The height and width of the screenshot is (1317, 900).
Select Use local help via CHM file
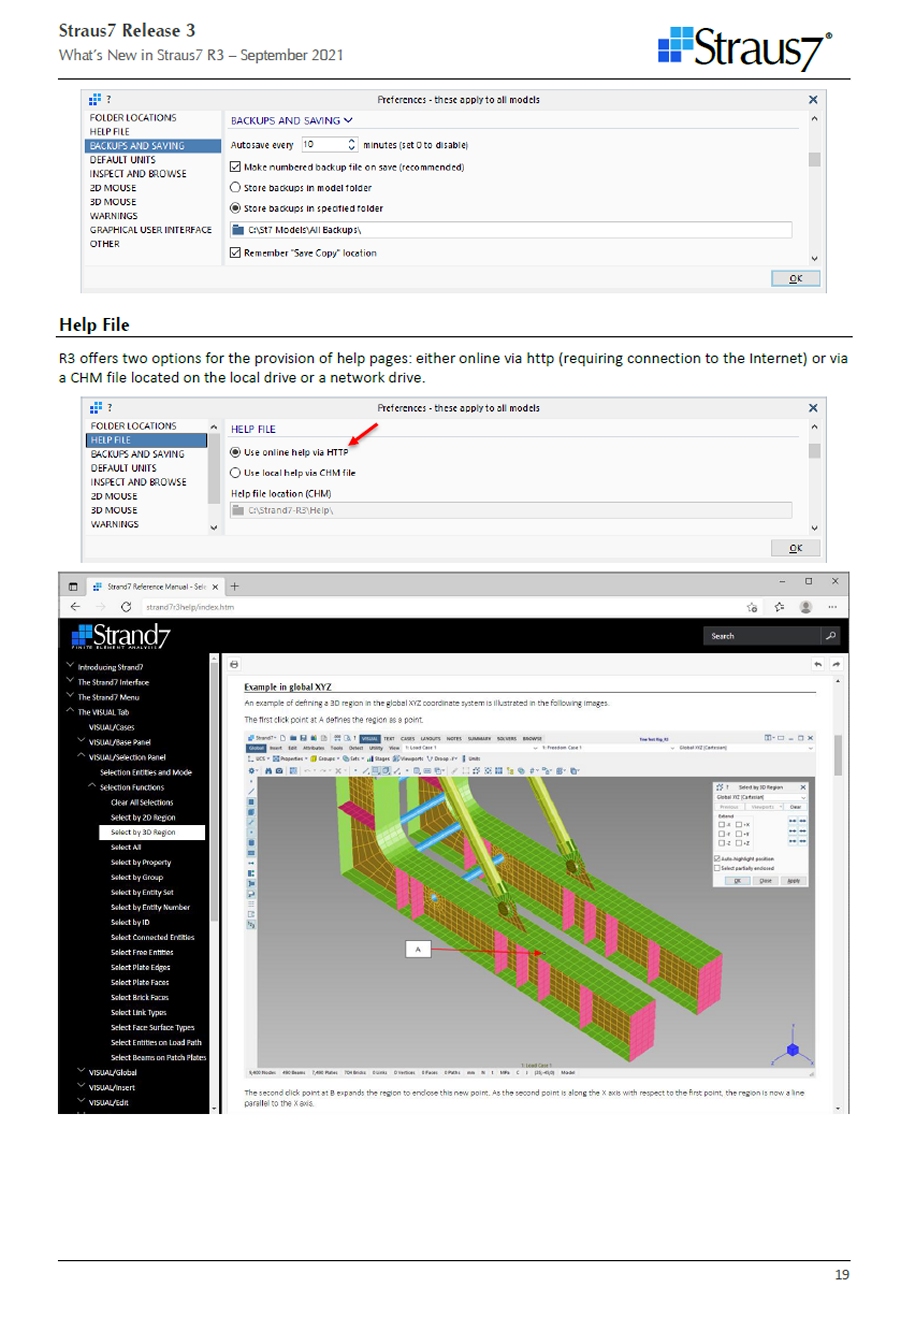tap(236, 473)
